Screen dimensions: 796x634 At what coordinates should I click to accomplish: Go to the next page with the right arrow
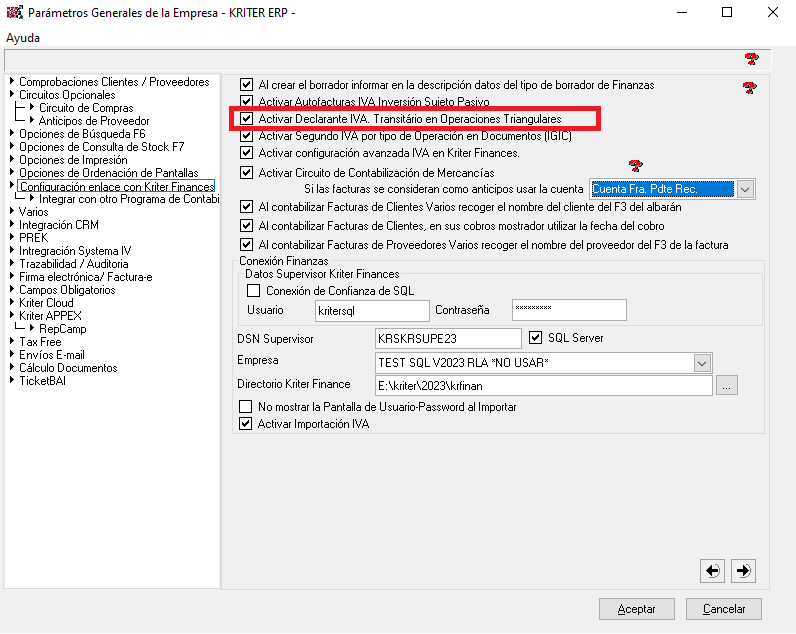click(744, 571)
